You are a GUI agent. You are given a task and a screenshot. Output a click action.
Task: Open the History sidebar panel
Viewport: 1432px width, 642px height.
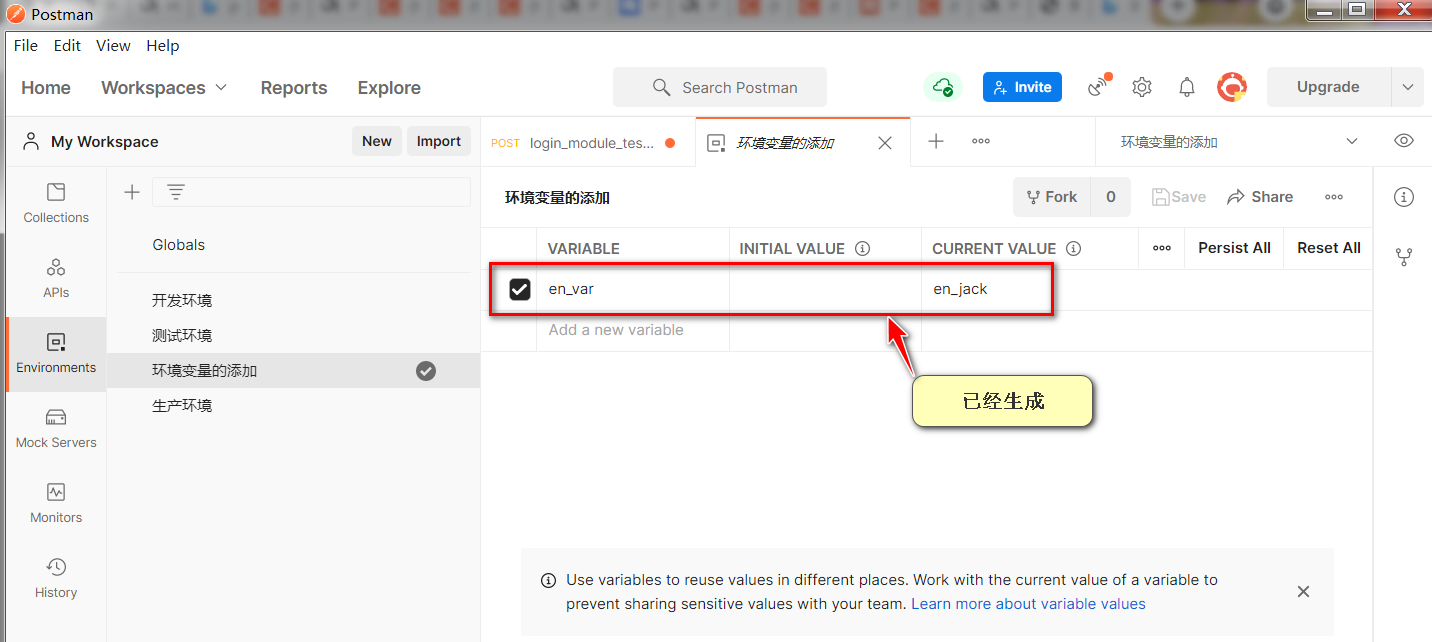click(56, 579)
